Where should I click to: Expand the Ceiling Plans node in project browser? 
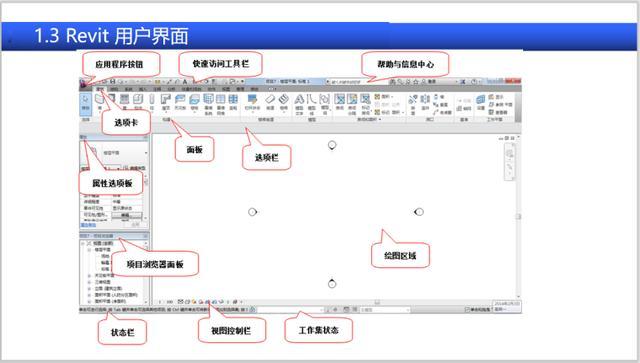[89, 276]
